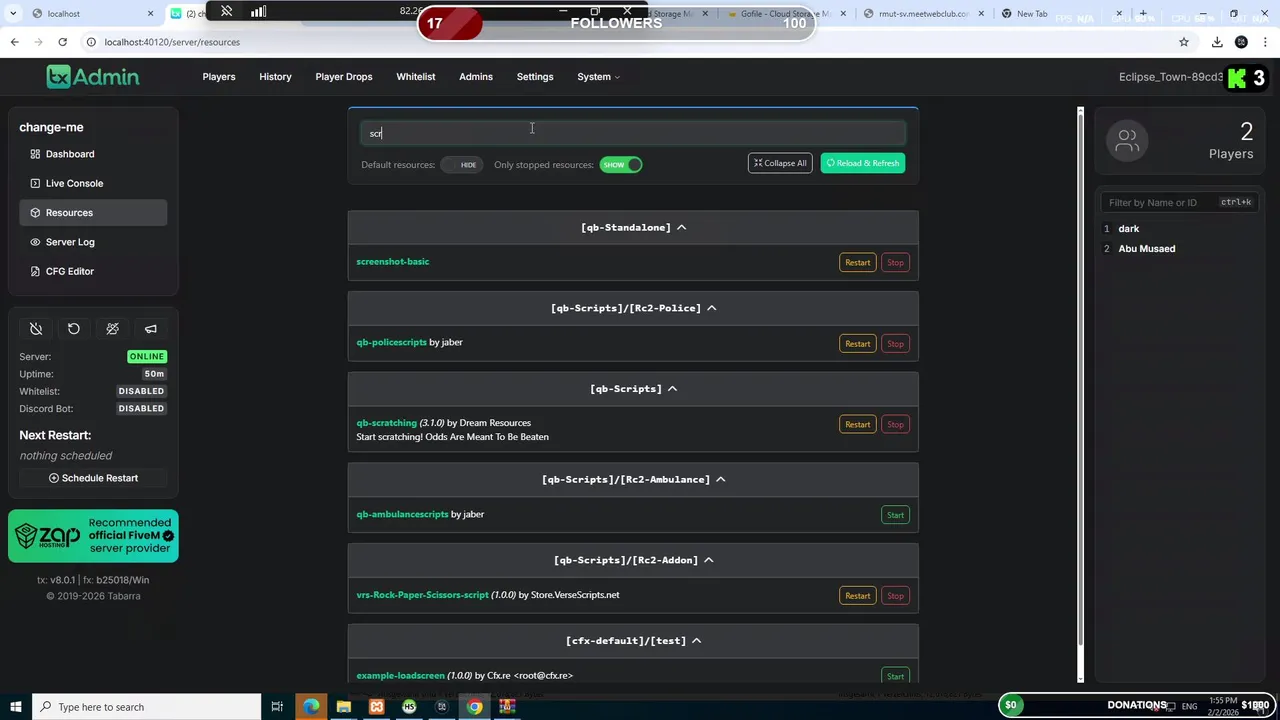Click Filter by Name or ID field
This screenshot has height=720, width=1280.
(x=1180, y=202)
